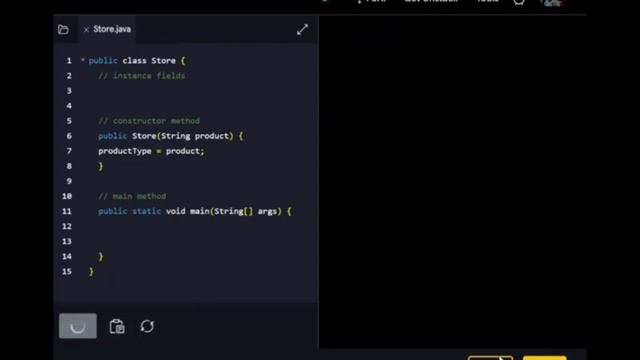
Task: Click 'public static void main(String[] args) {' line
Action: coord(195,211)
